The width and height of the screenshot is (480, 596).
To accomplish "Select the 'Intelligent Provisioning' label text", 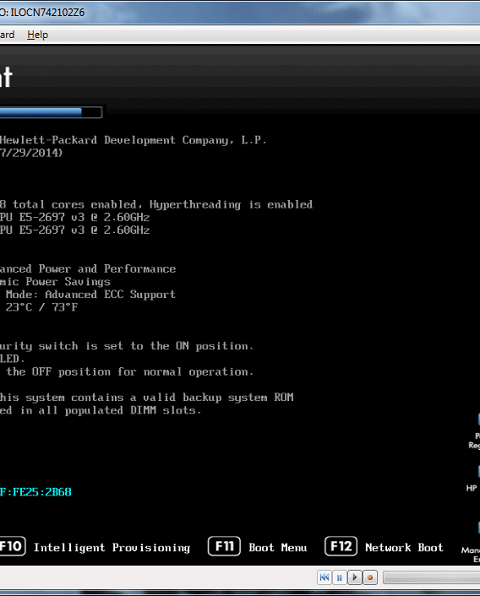I will (112, 548).
